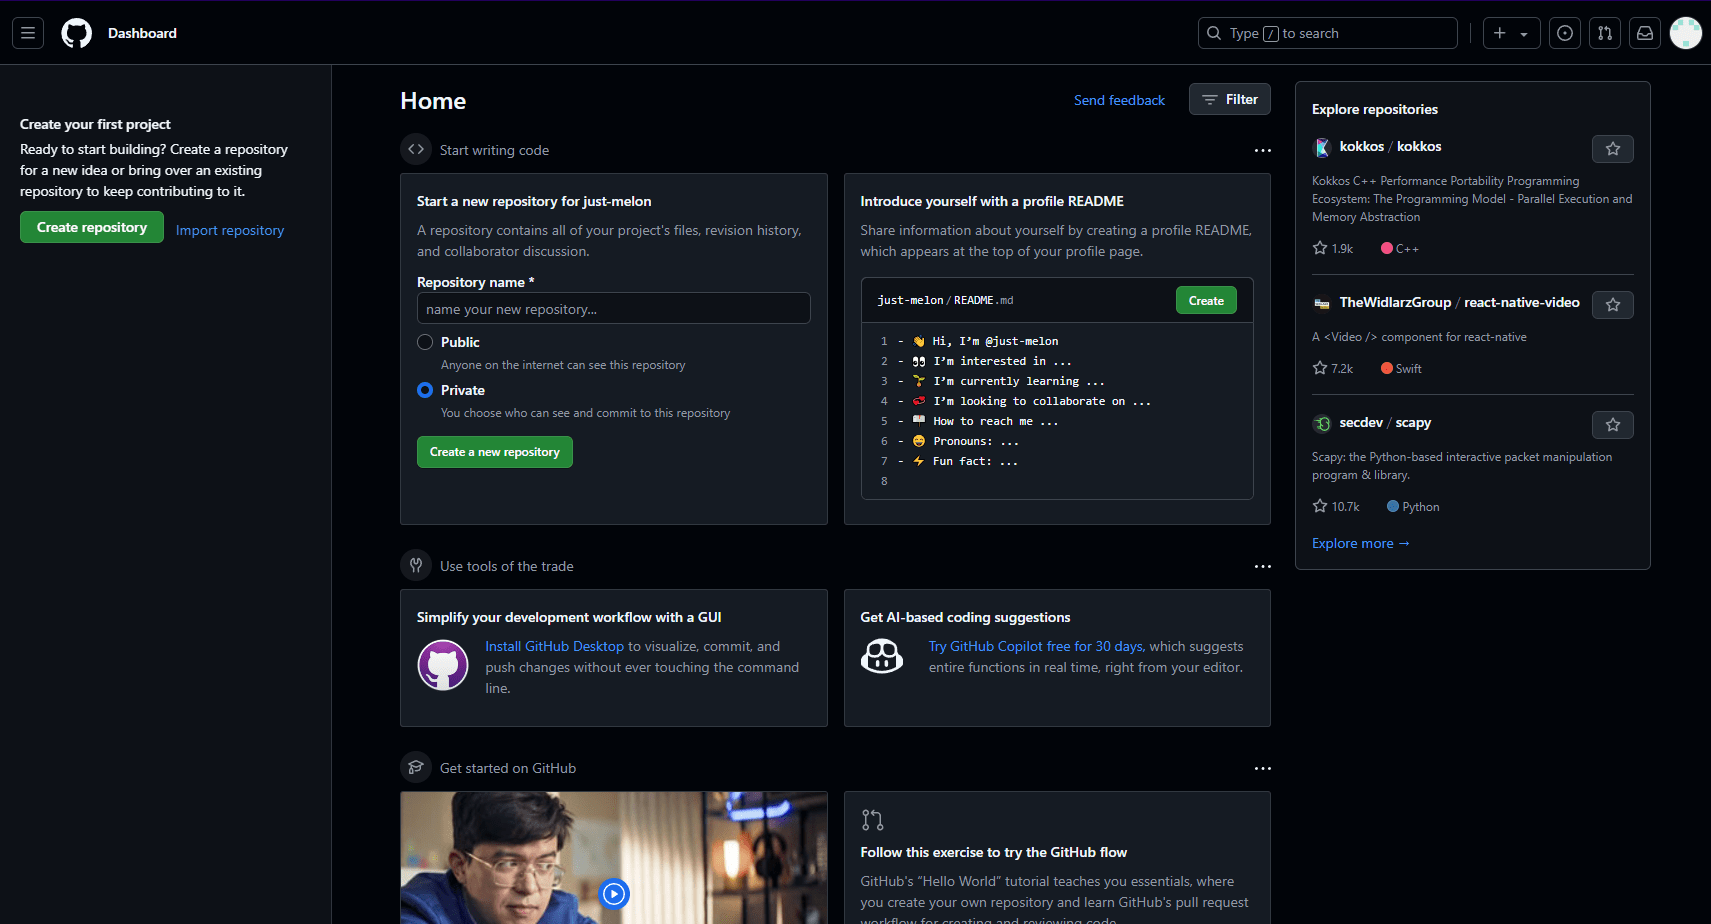Click the C++ language label for kokkos

[1400, 248]
